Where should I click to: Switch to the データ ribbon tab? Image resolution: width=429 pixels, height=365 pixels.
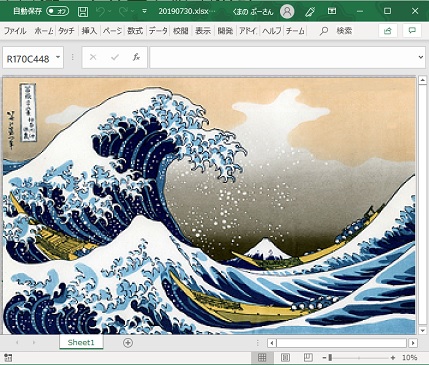tap(158, 31)
